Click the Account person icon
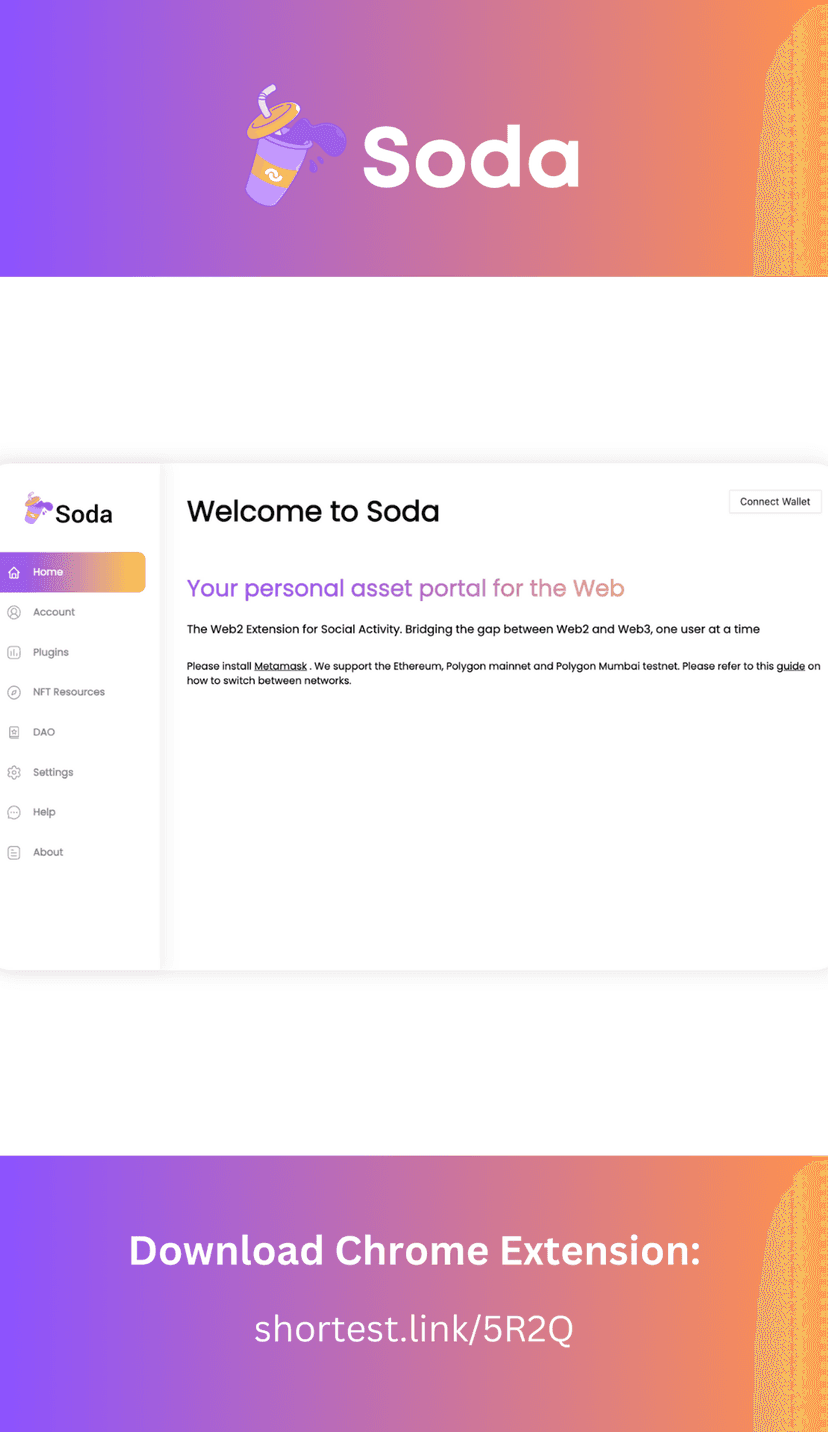Image resolution: width=828 pixels, height=1432 pixels. point(14,612)
